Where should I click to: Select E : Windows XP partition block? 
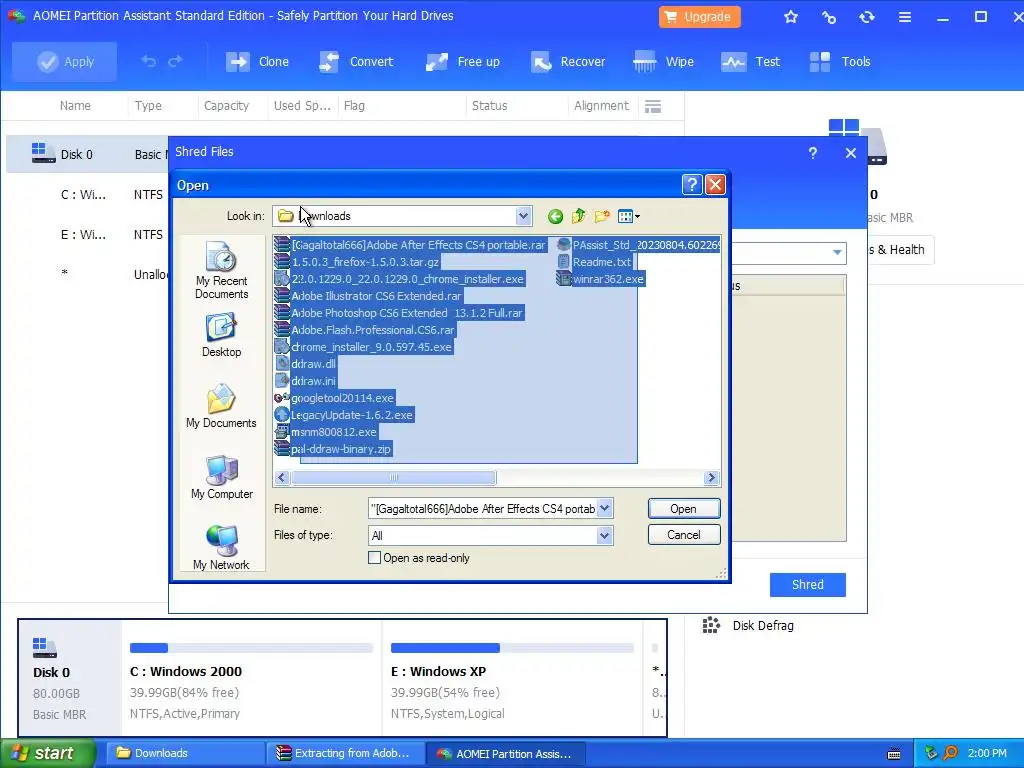513,678
